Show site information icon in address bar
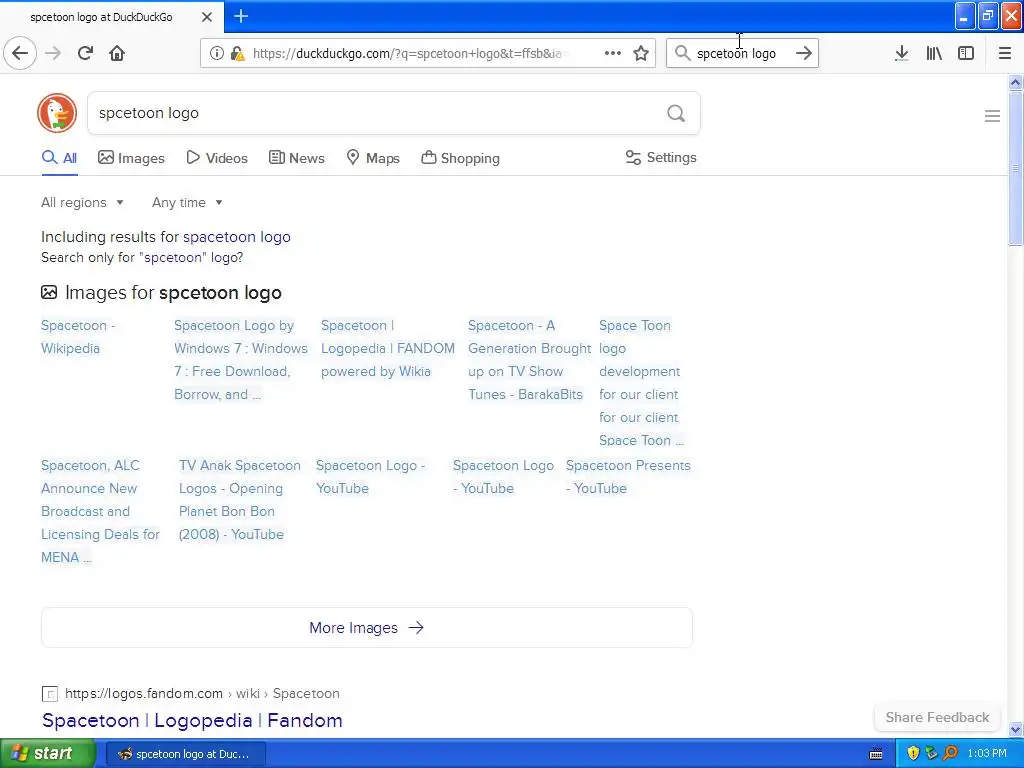The height and width of the screenshot is (768, 1024). point(216,53)
